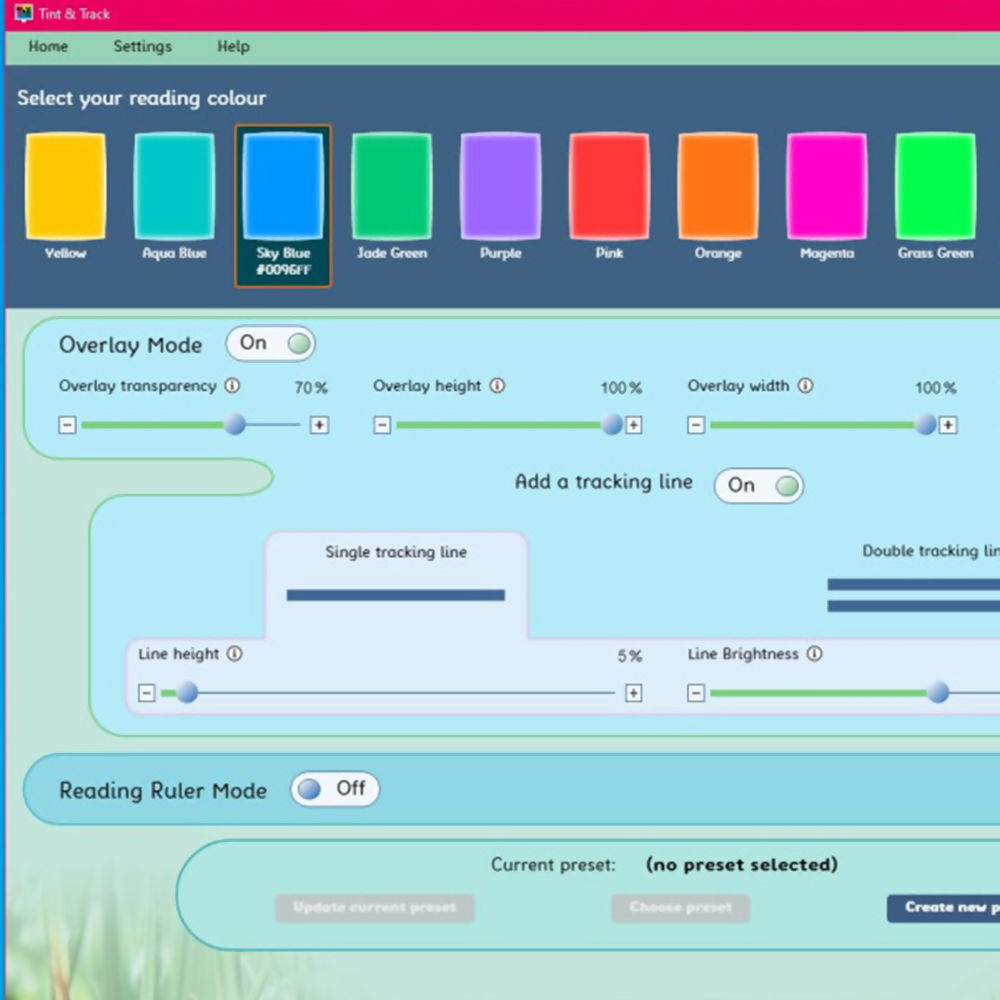This screenshot has height=1000, width=1000.
Task: Choose the Grass Green reading colour
Action: [x=935, y=188]
